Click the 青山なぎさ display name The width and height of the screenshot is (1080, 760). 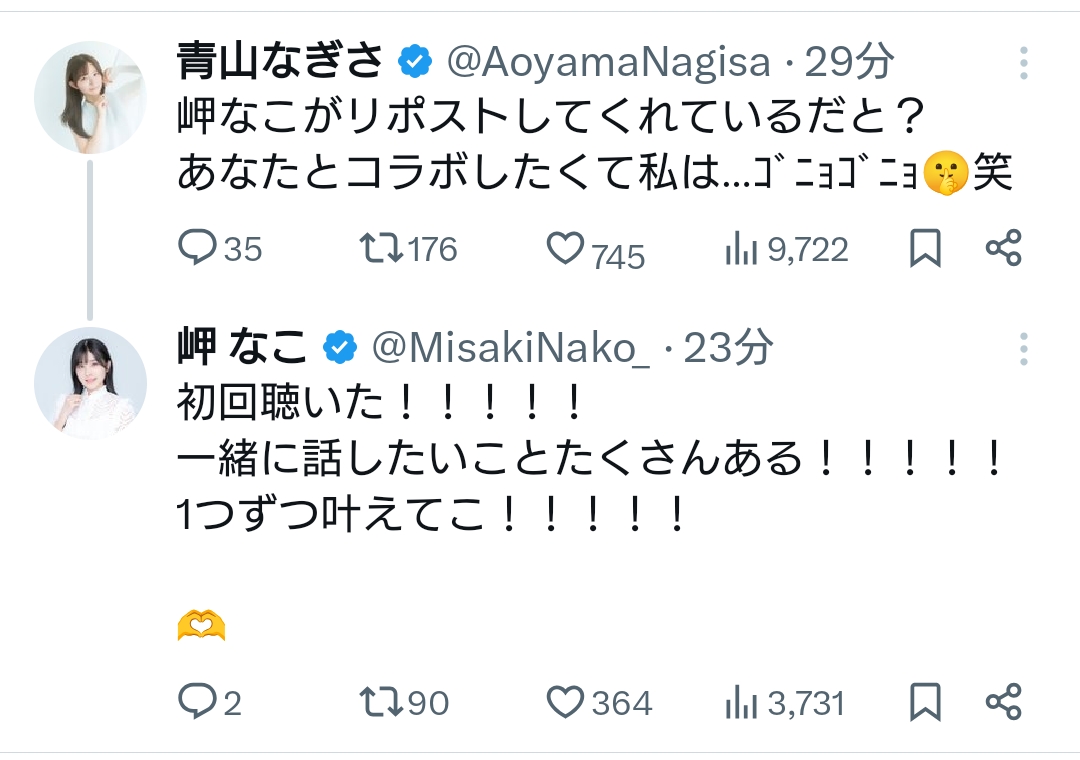(280, 63)
